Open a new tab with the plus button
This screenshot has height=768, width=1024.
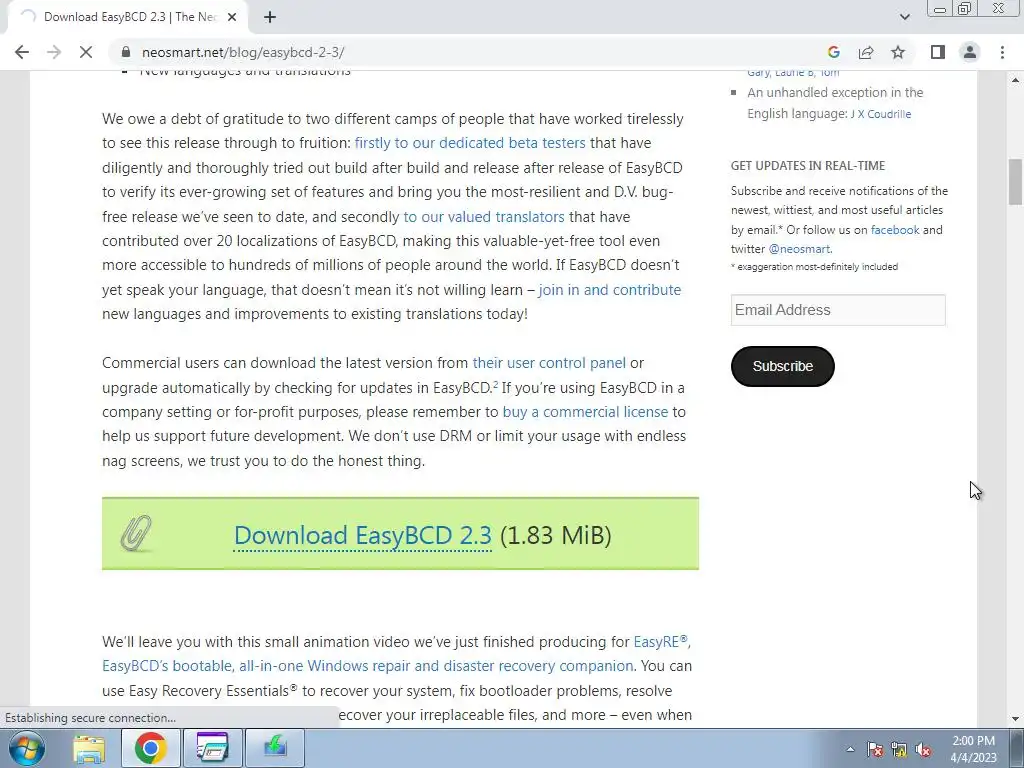[270, 18]
